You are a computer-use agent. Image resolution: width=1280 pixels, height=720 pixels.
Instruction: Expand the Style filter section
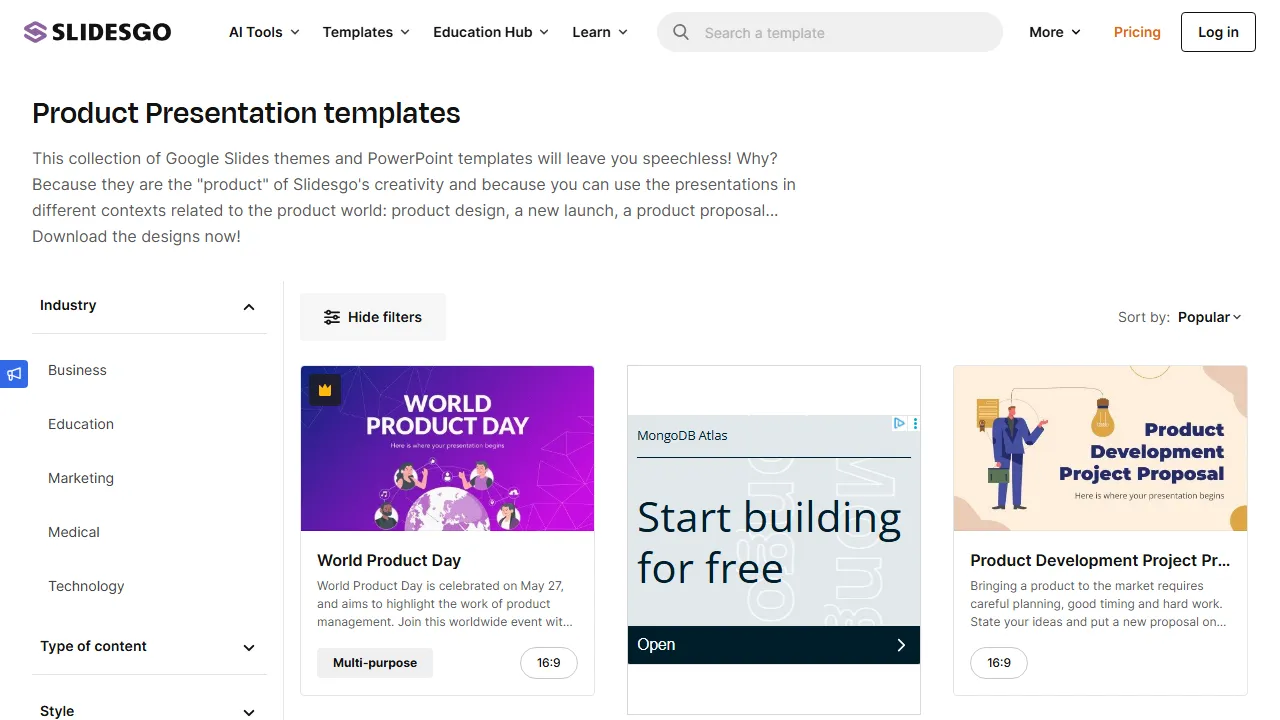coord(149,711)
